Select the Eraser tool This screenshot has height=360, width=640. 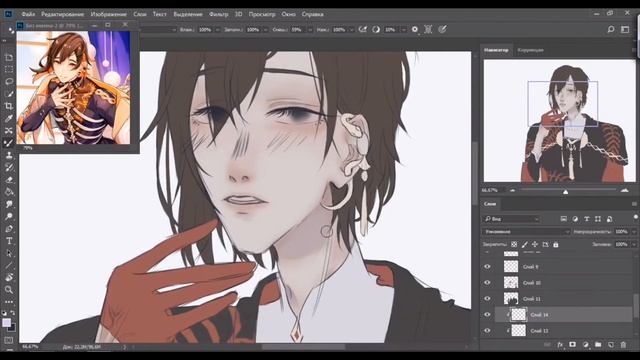[x=9, y=180]
